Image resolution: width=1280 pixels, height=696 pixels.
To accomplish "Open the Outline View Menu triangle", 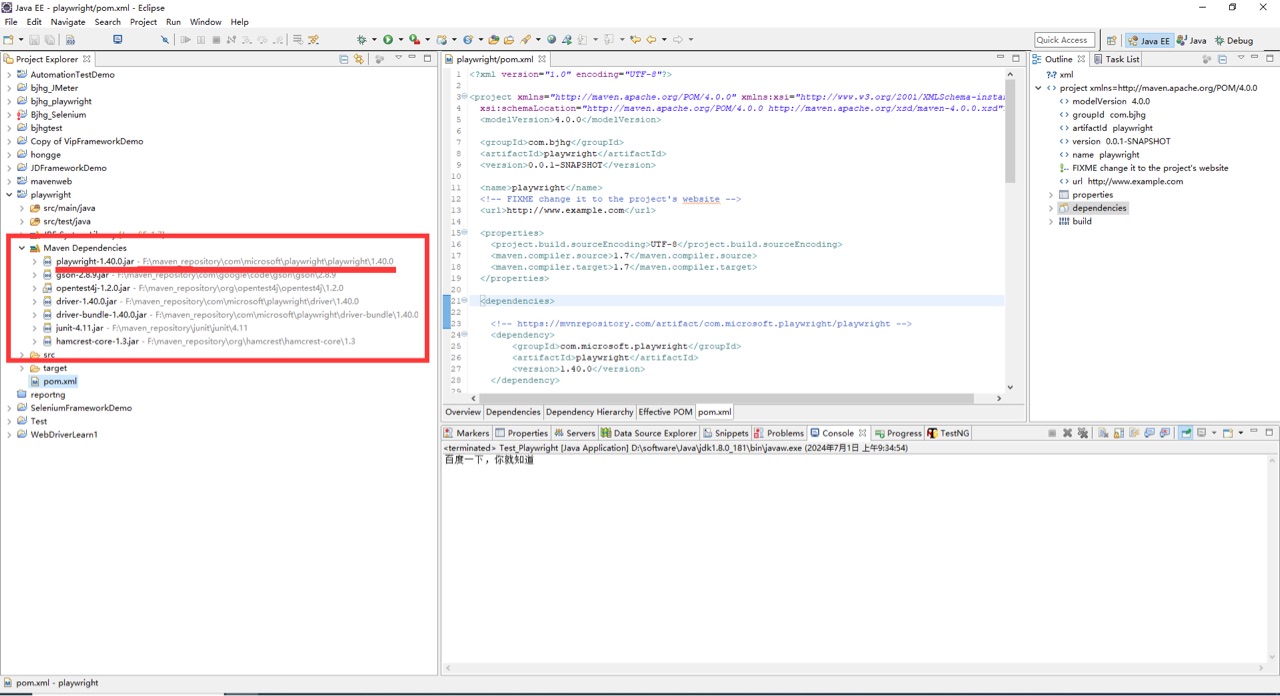I will 1239,59.
